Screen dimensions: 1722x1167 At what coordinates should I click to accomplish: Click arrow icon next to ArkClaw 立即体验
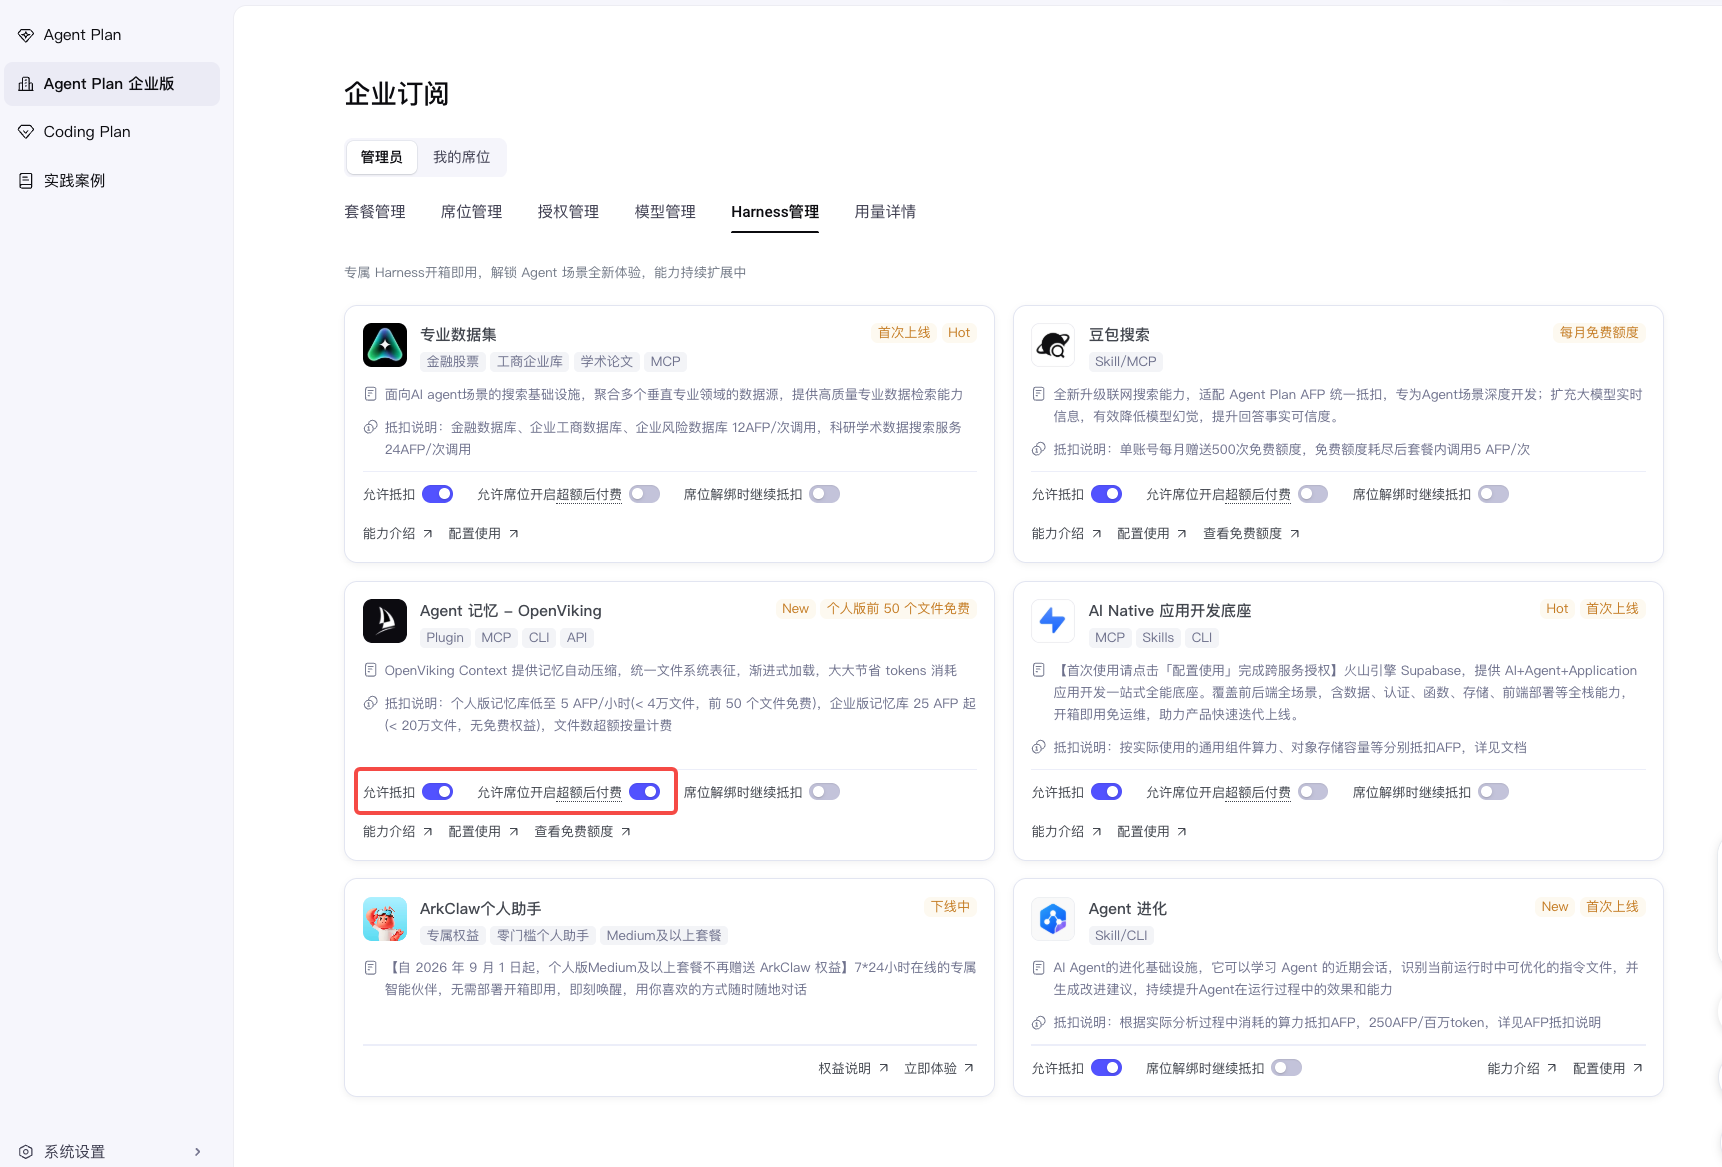click(969, 1069)
